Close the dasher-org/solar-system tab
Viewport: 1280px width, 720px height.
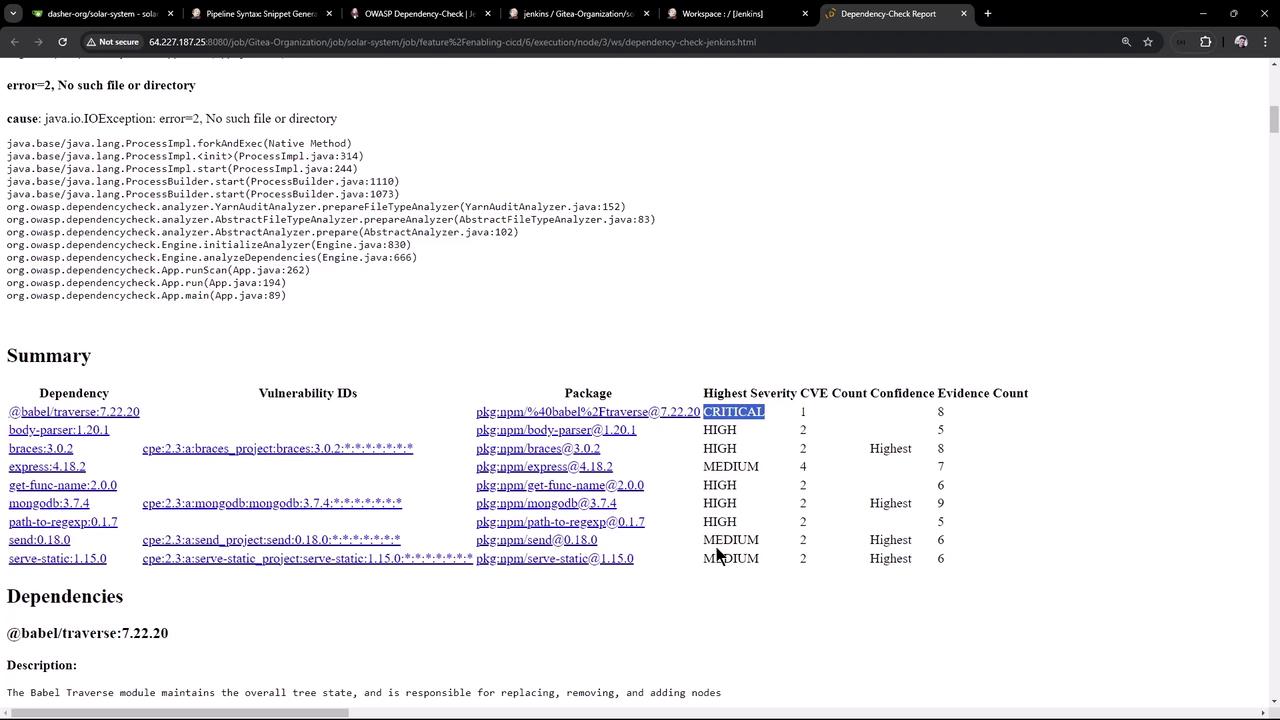(170, 14)
